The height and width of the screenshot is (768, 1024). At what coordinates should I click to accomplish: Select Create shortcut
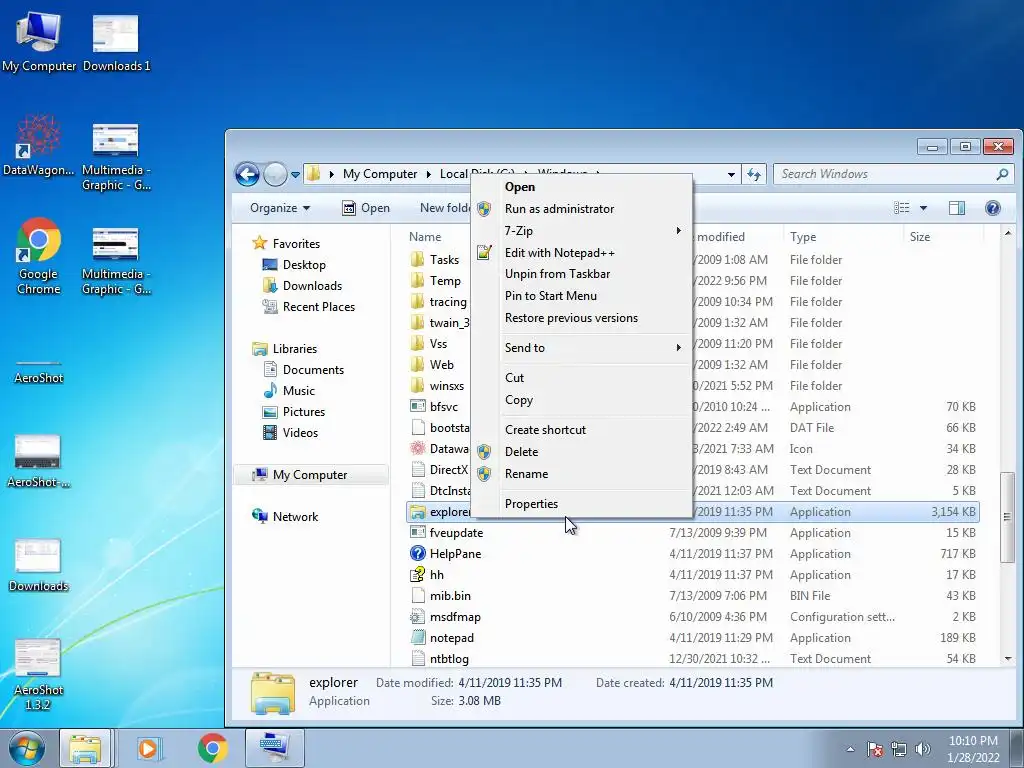point(581,430)
